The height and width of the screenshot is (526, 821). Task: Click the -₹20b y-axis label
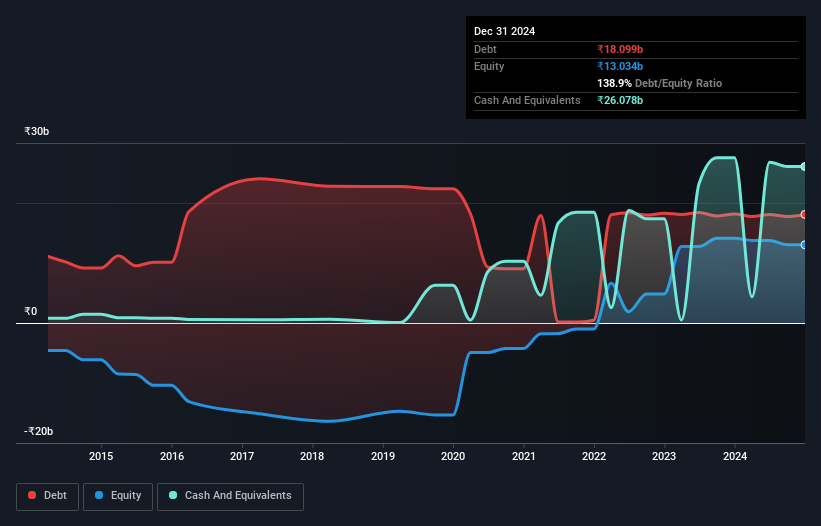pyautogui.click(x=38, y=431)
